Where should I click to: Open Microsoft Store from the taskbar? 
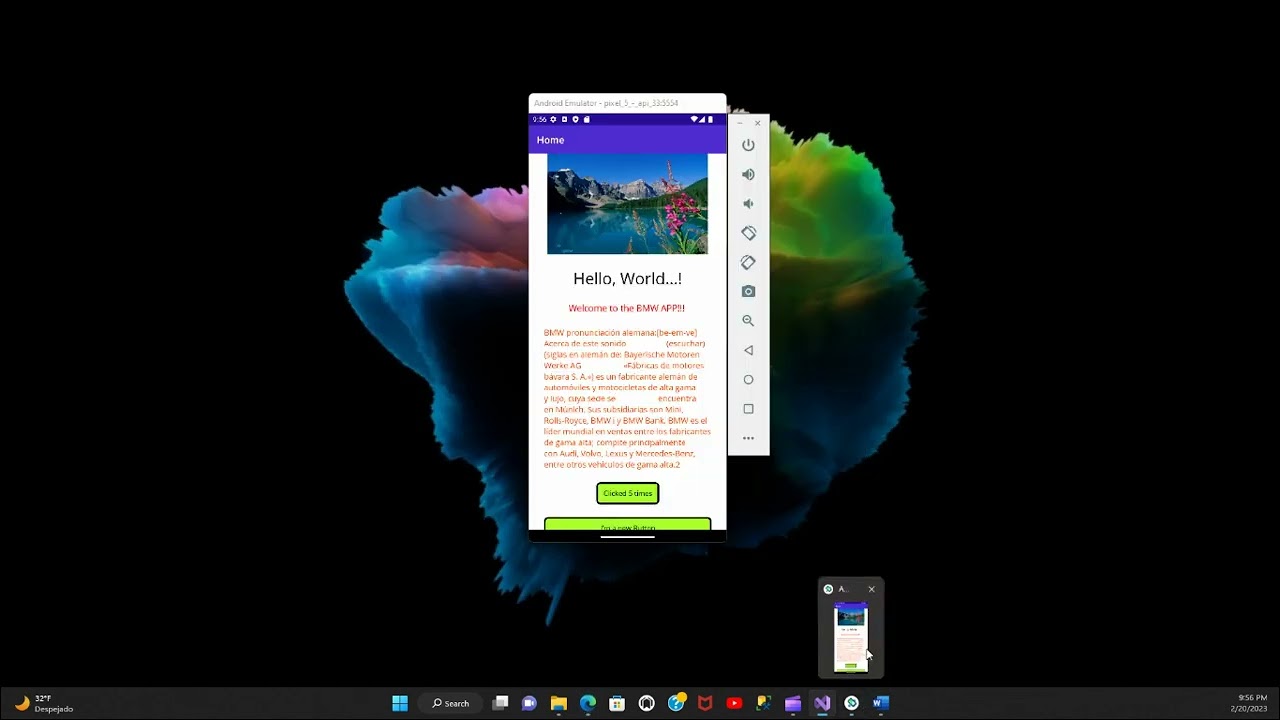[x=617, y=703]
